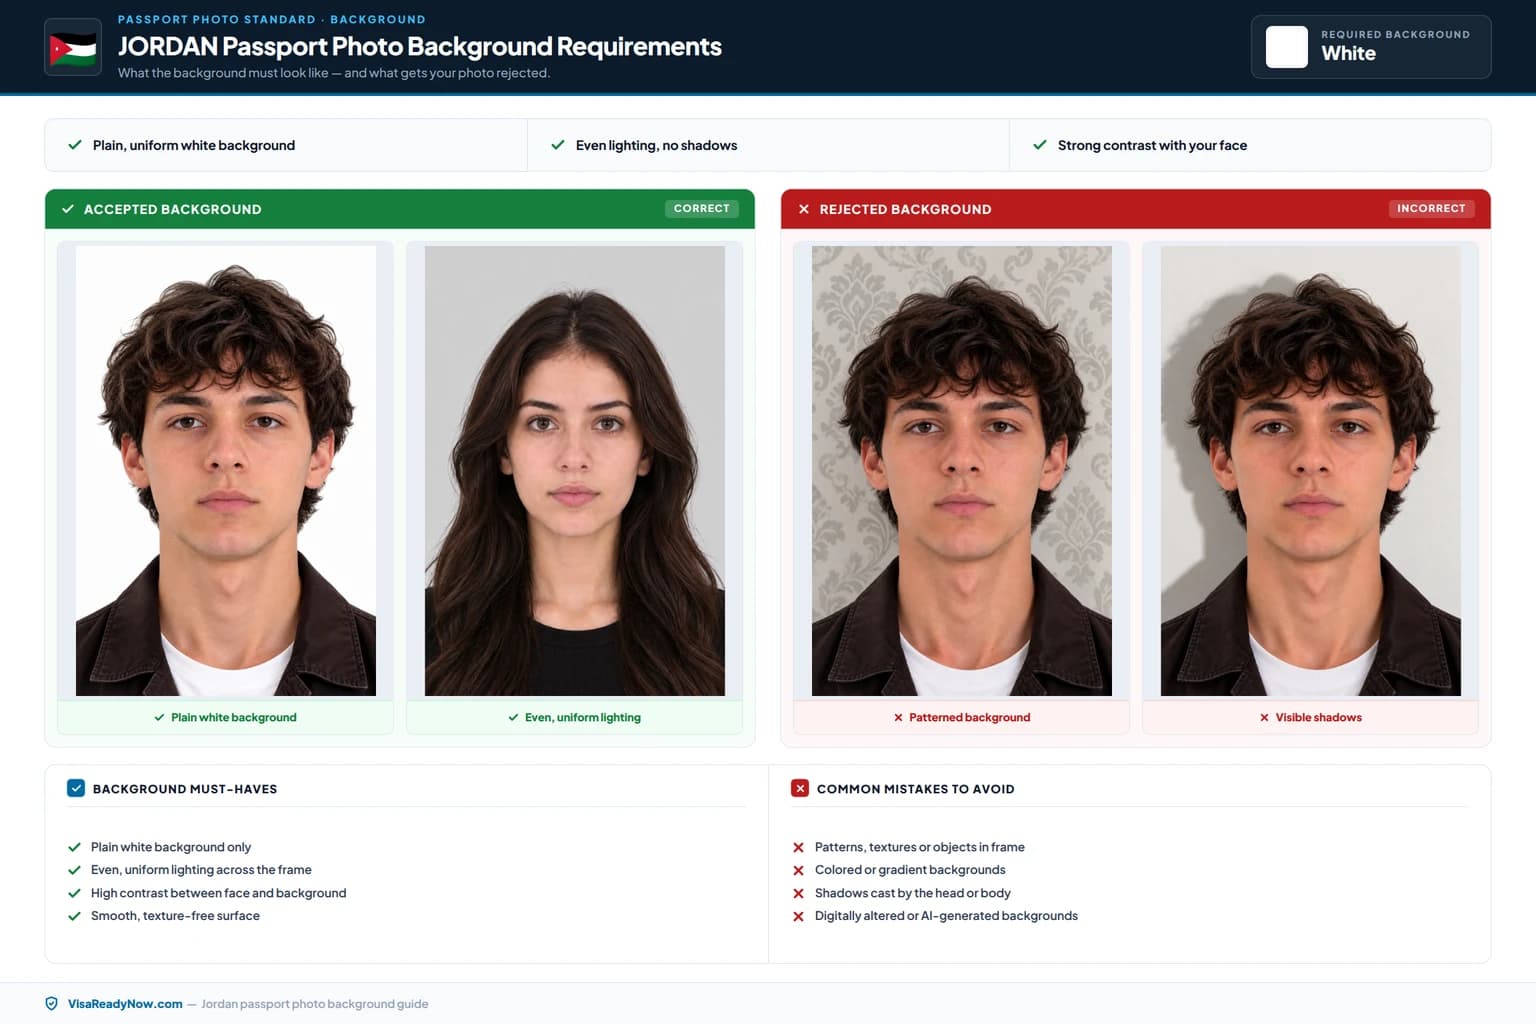Click checkmark beside Plain, uniform white background
The image size is (1536, 1024).
[x=75, y=145]
